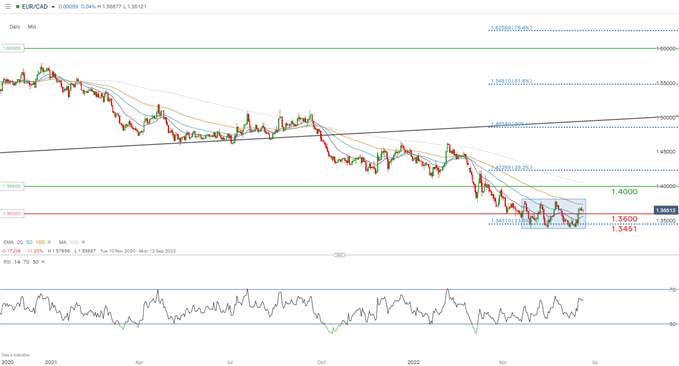Remove the EMA indicator with its X
This screenshot has width=679, height=366.
tap(49, 242)
